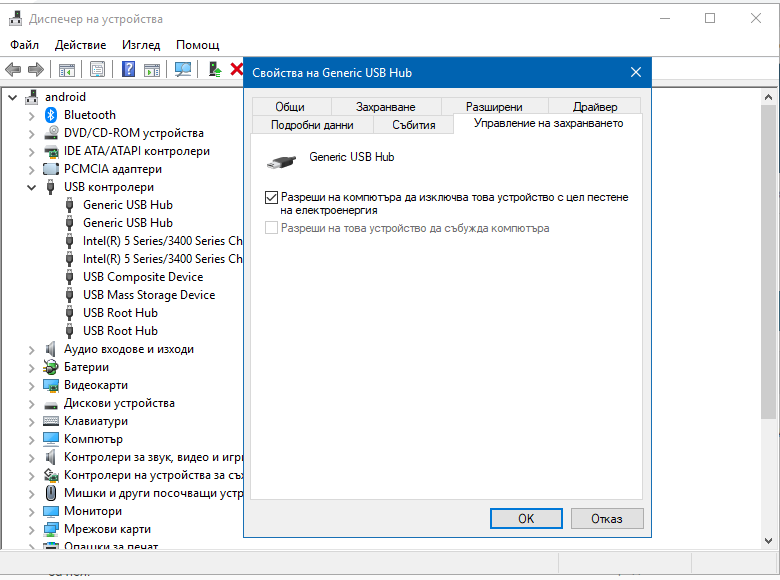Viewport: 780px width, 580px height.
Task: Click the Монитори monitor icon
Action: [51, 511]
